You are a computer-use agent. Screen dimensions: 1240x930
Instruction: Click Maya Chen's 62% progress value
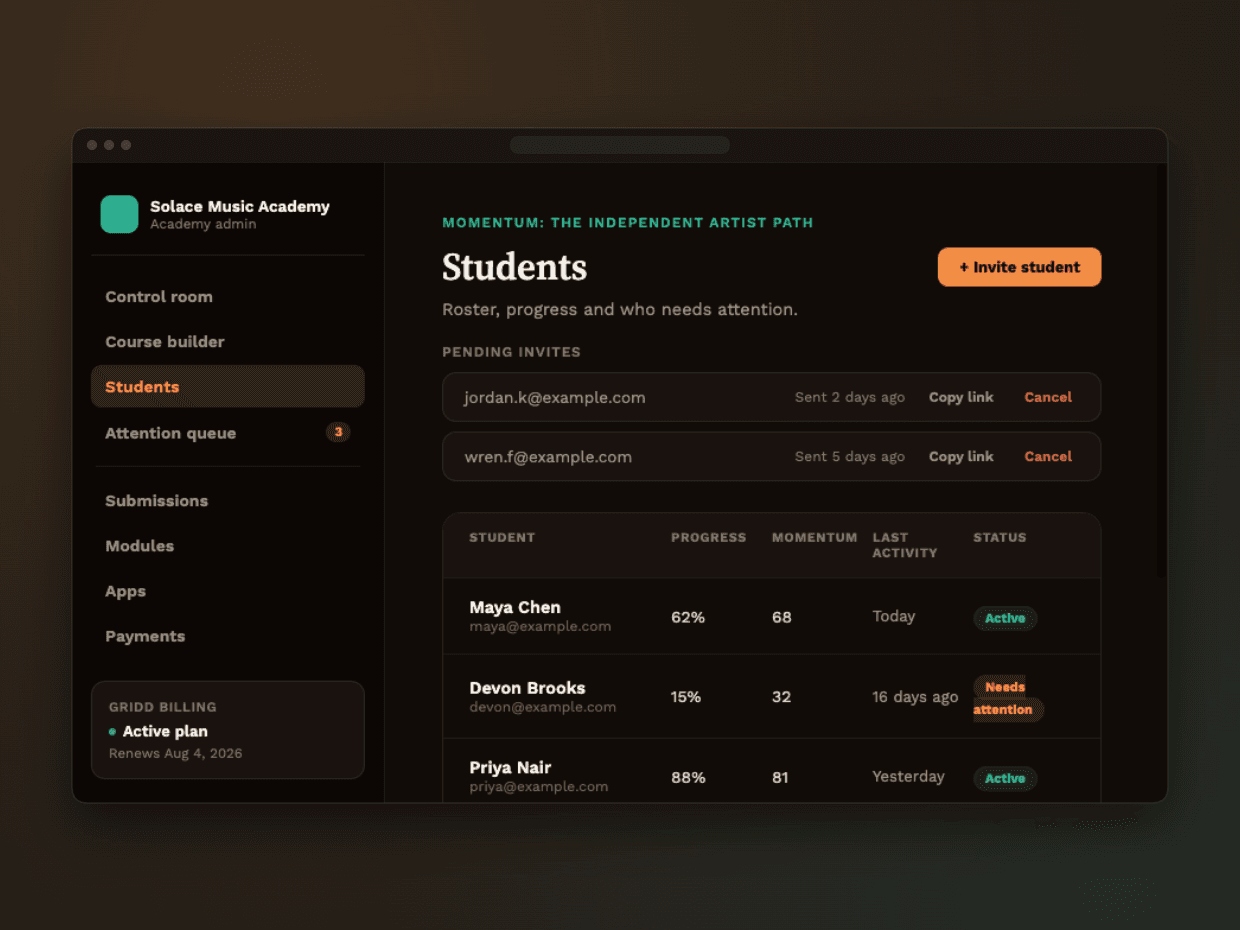(688, 617)
